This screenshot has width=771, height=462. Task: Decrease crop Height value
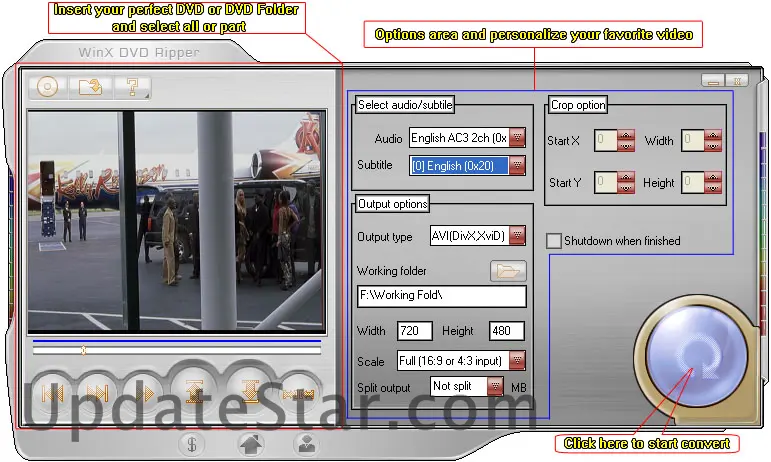click(712, 188)
